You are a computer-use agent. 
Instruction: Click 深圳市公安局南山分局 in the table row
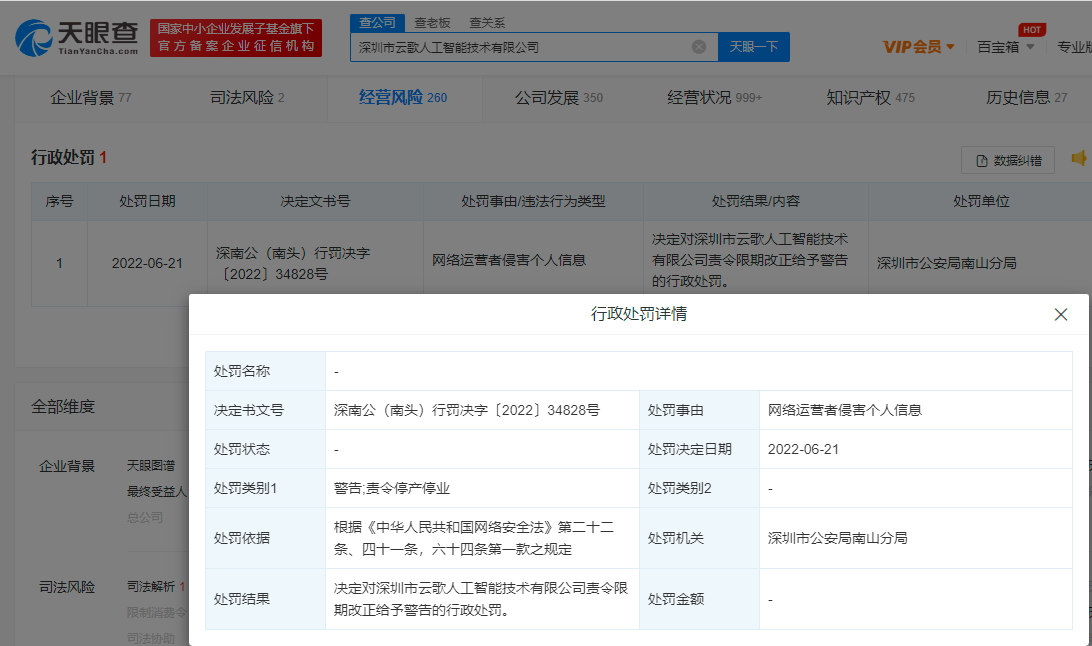click(946, 263)
